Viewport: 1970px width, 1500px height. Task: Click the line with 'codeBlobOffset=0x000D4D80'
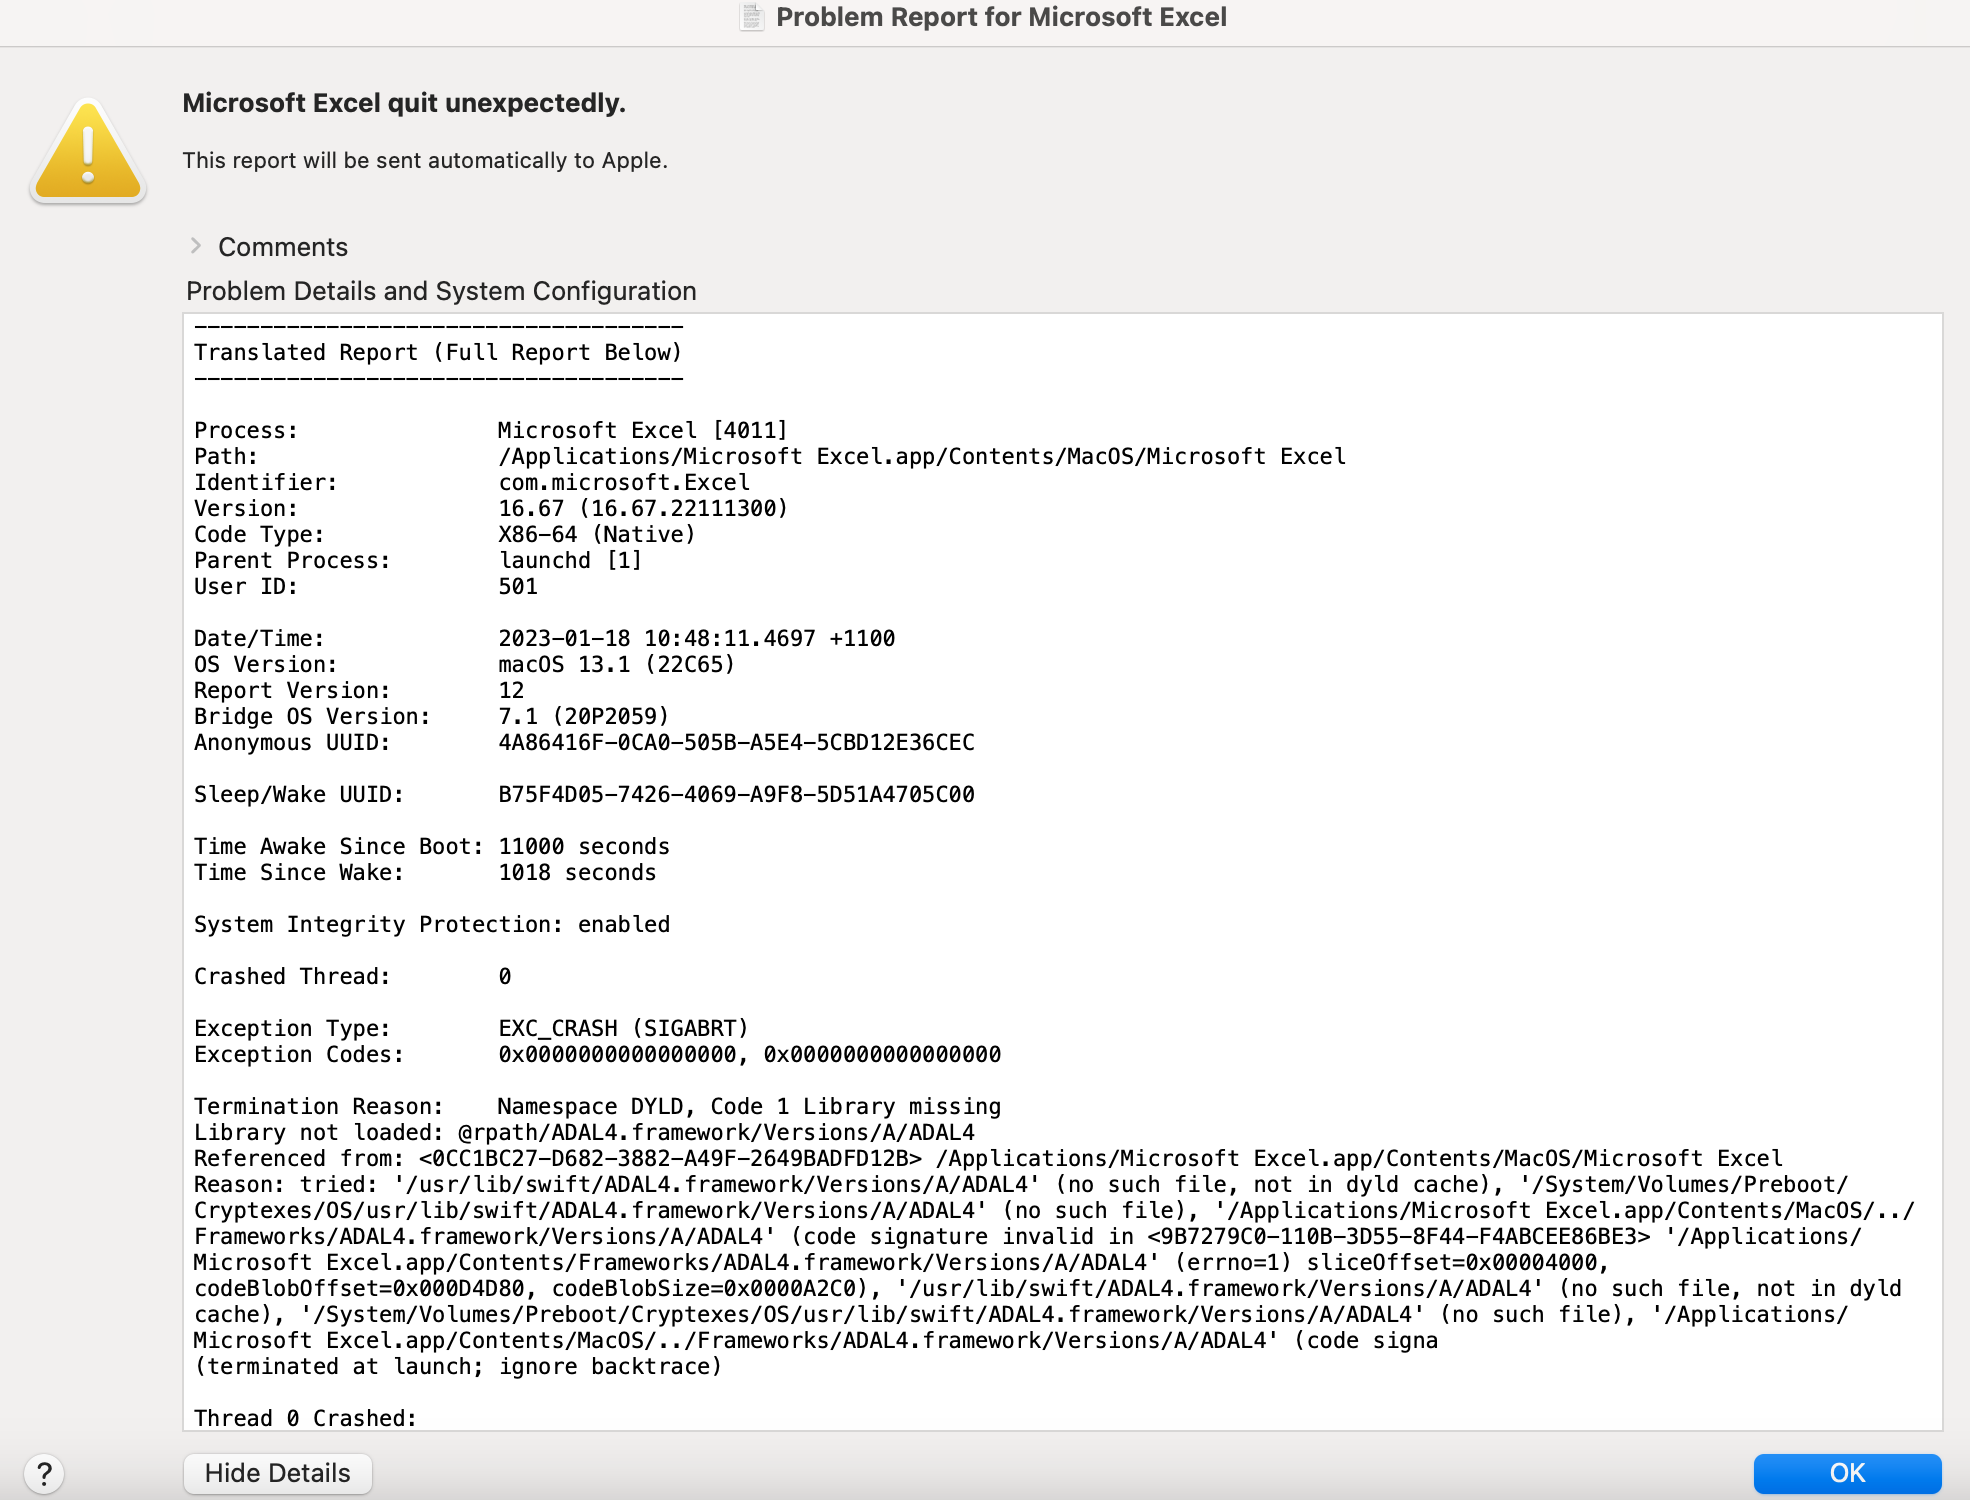pyautogui.click(x=1047, y=1288)
